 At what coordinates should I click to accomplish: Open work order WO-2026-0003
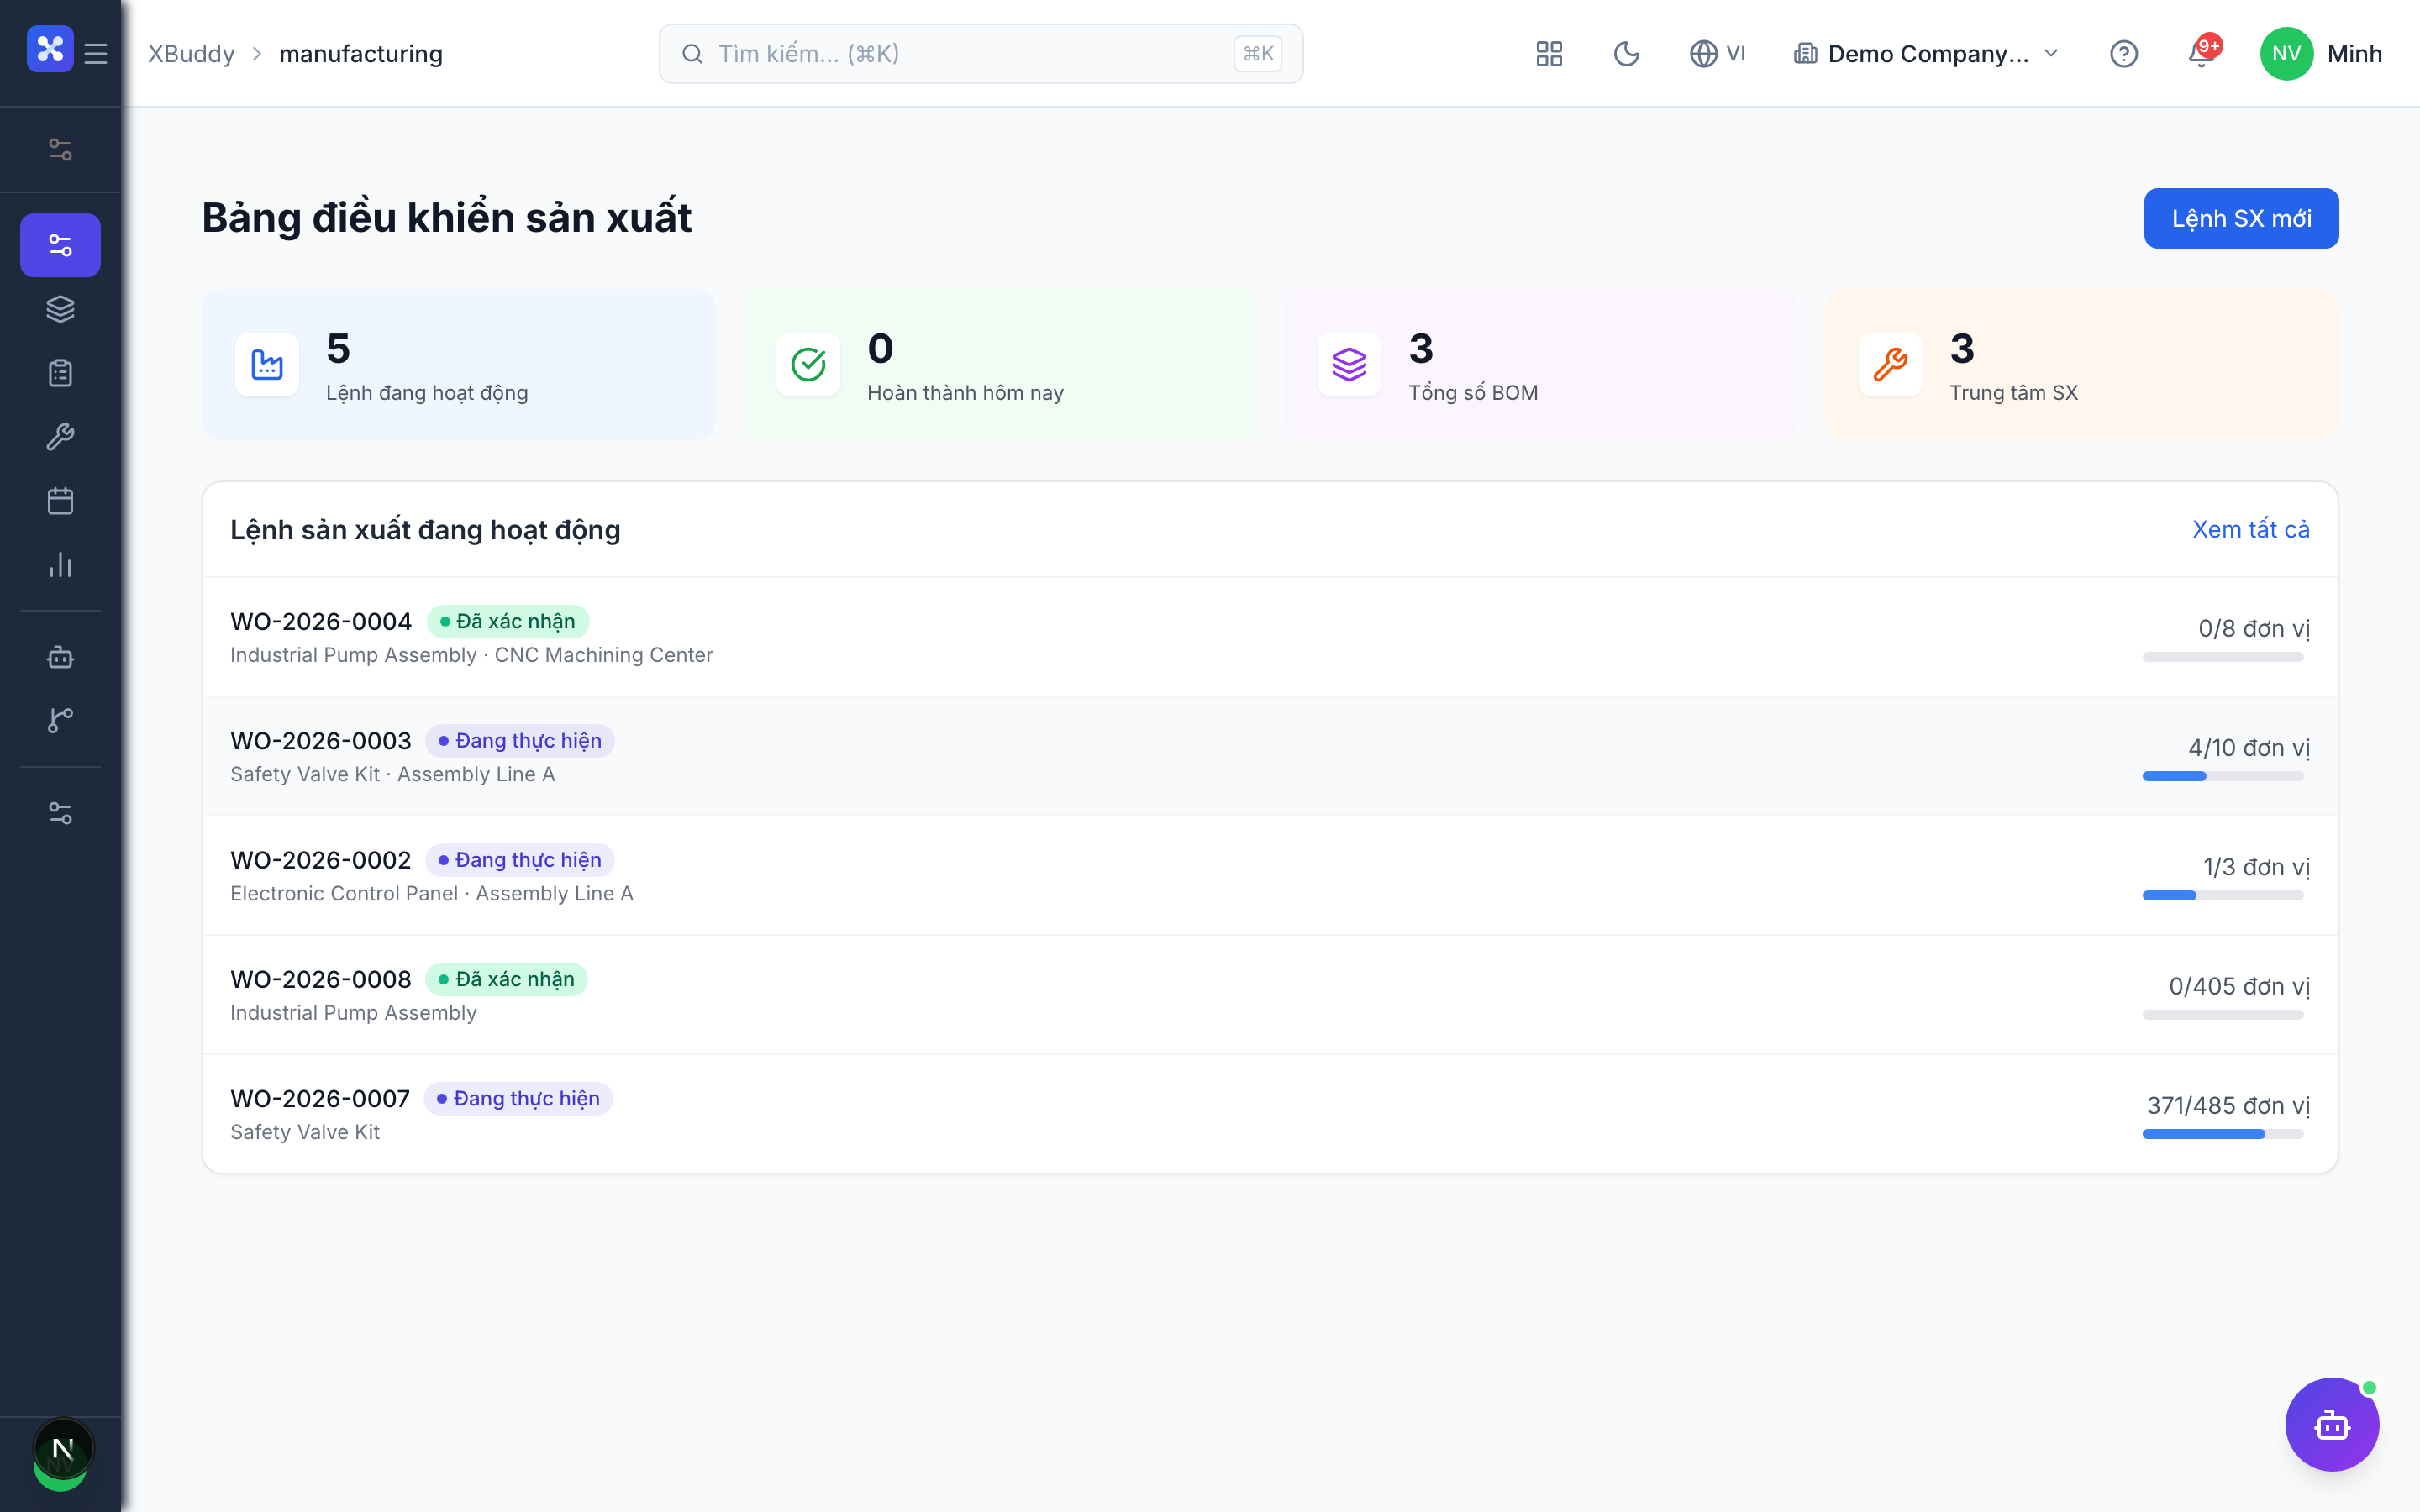1270,756
